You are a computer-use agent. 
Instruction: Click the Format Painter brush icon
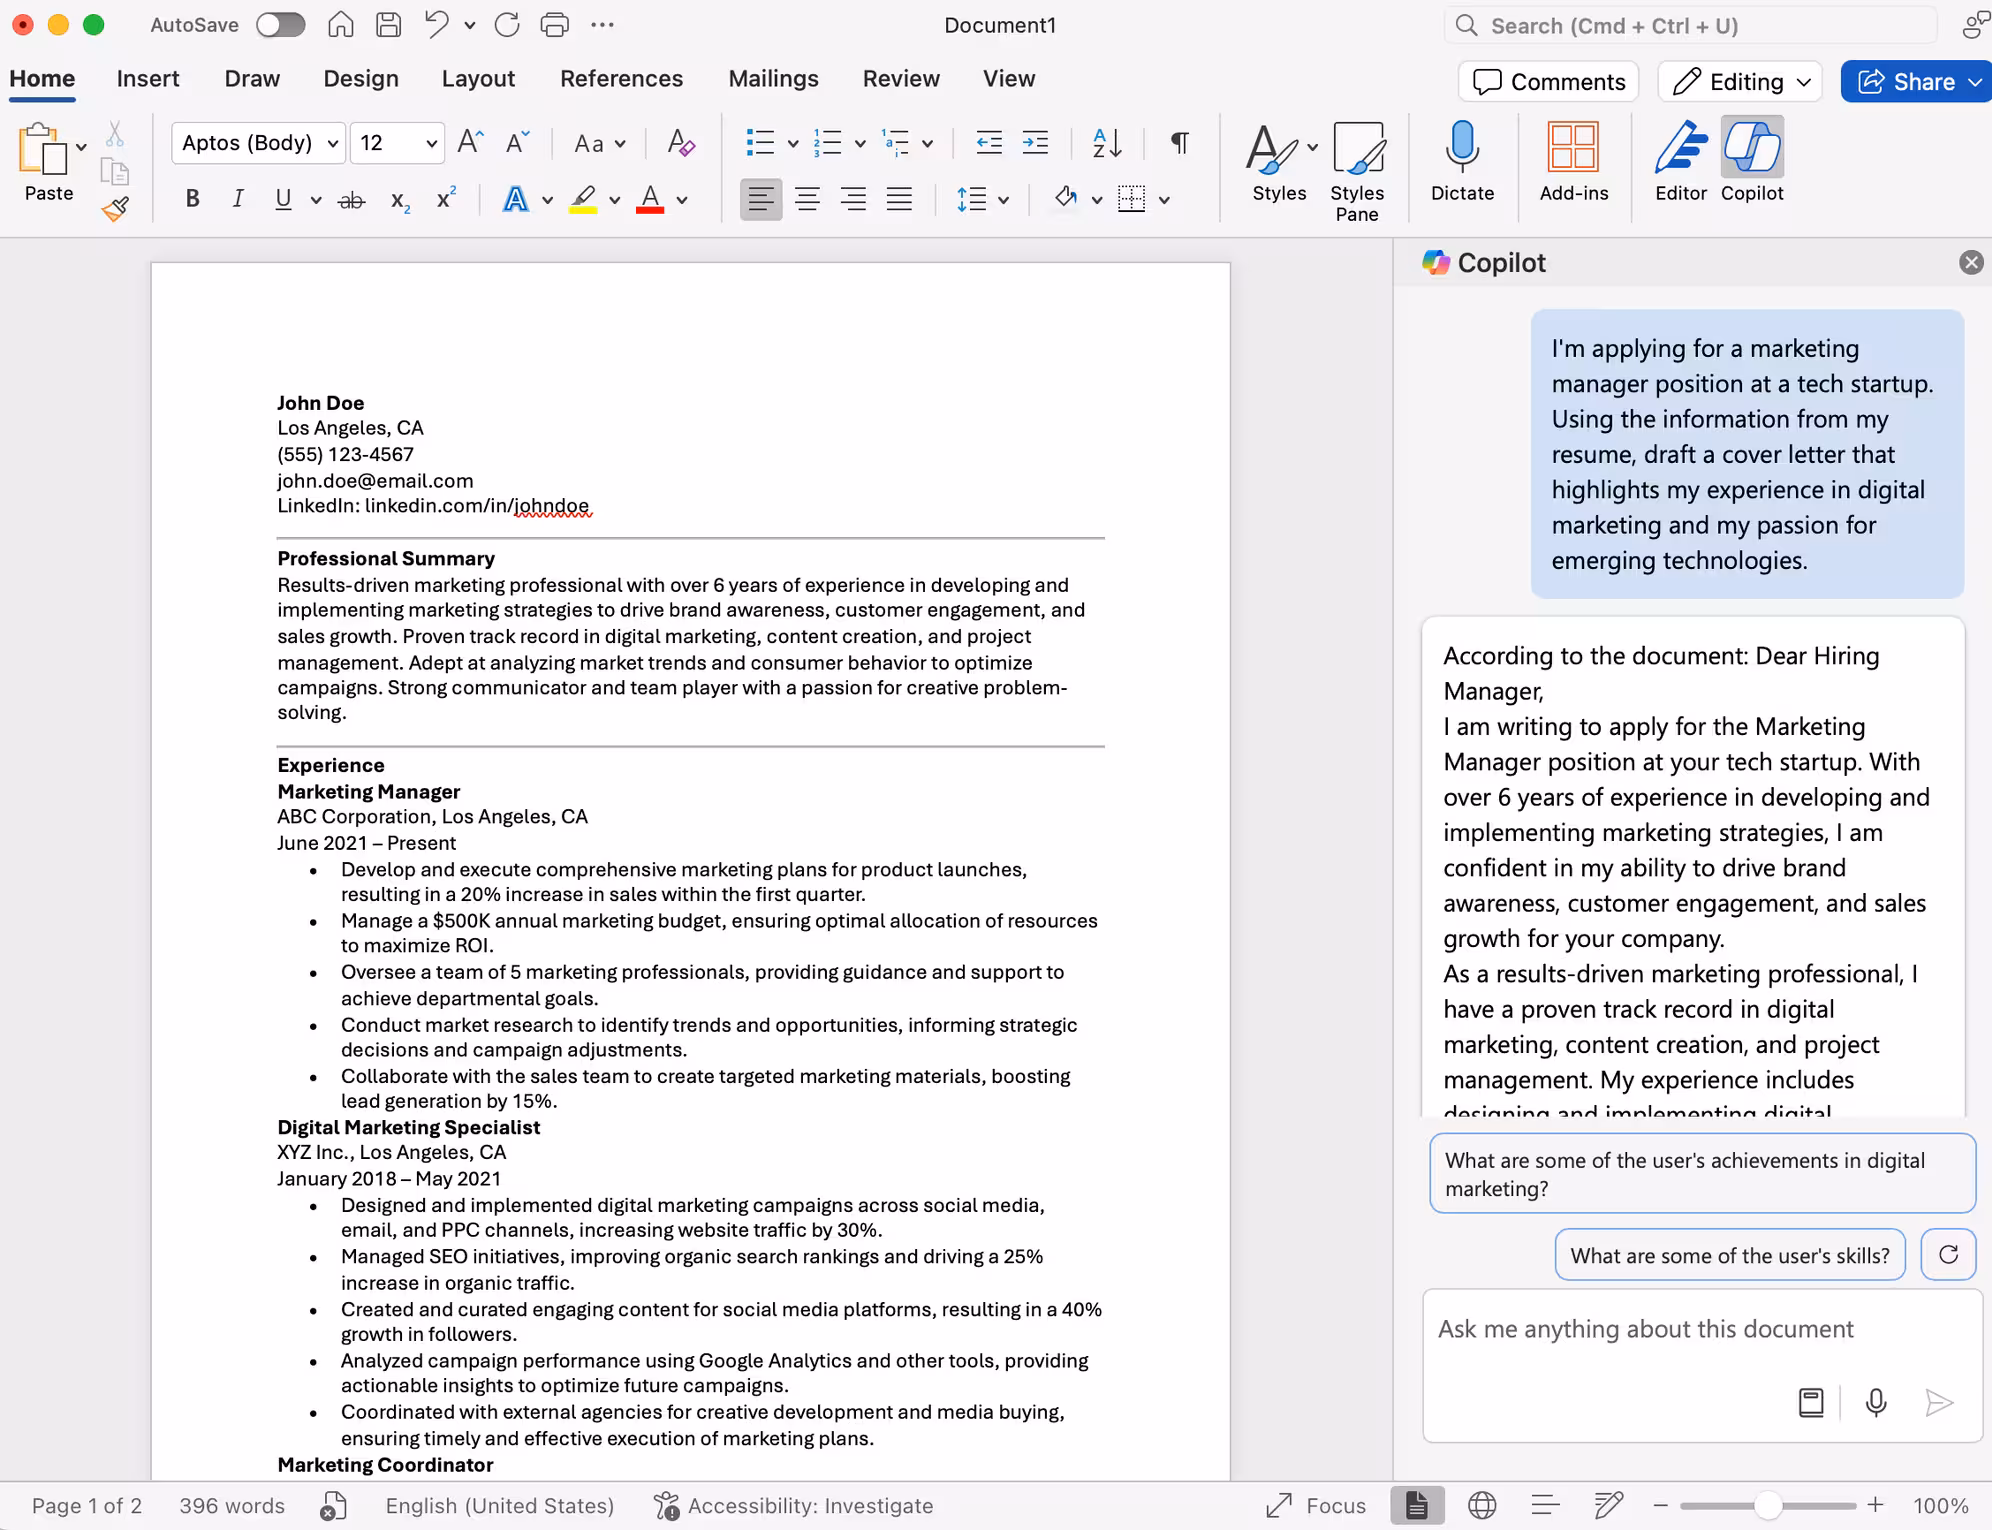pos(116,209)
